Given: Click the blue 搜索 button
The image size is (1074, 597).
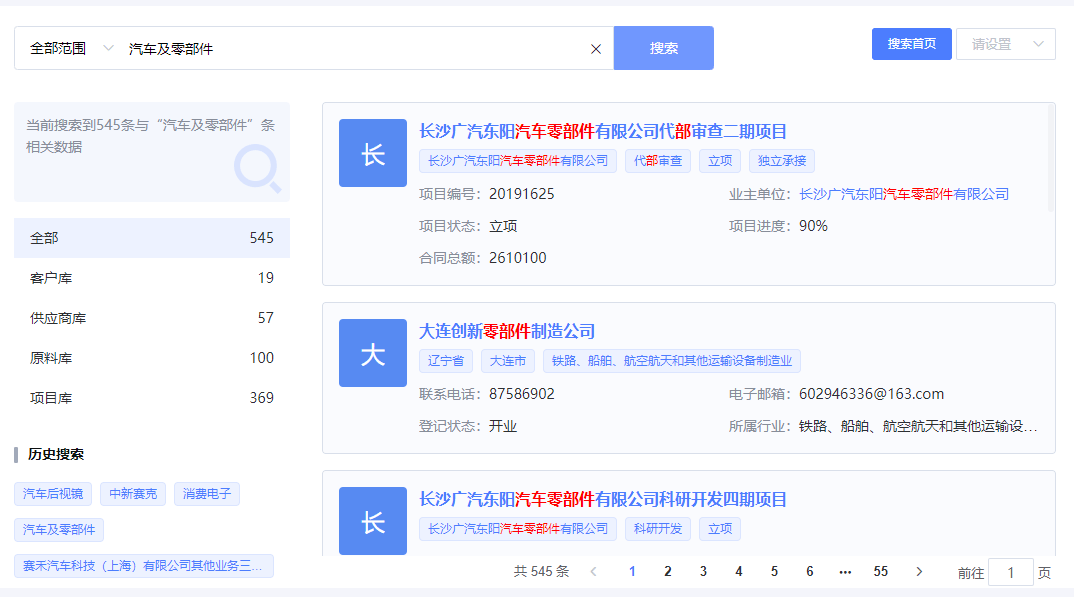Looking at the screenshot, I should point(664,48).
